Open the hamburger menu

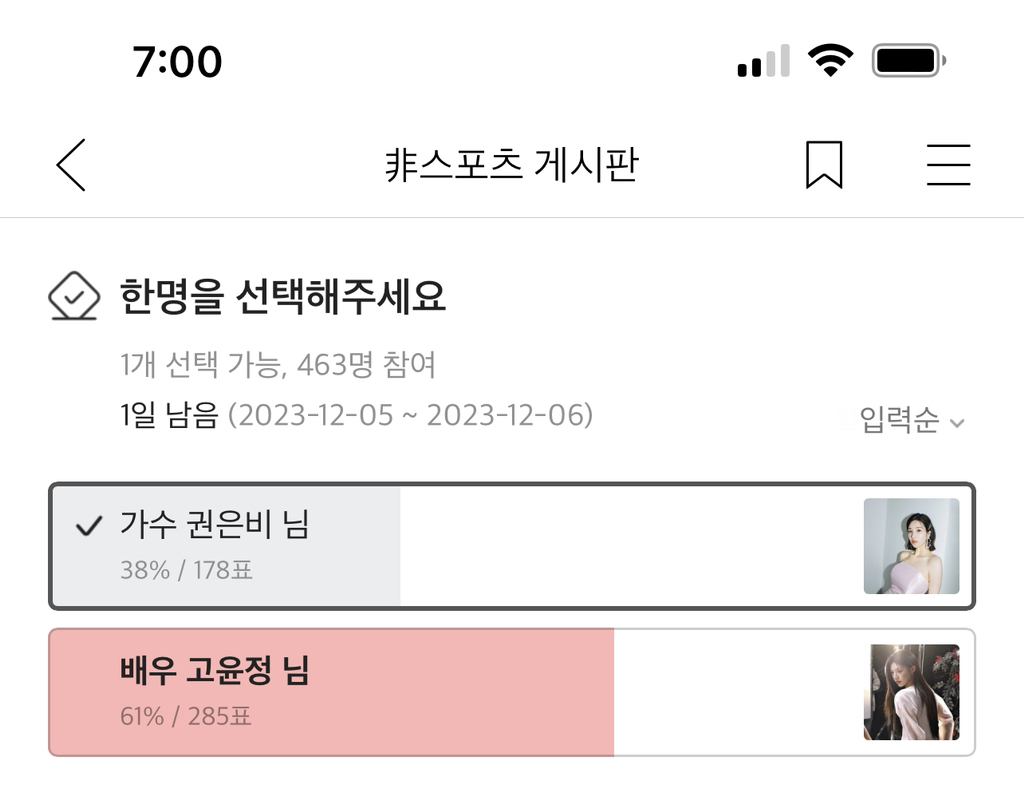[x=948, y=165]
